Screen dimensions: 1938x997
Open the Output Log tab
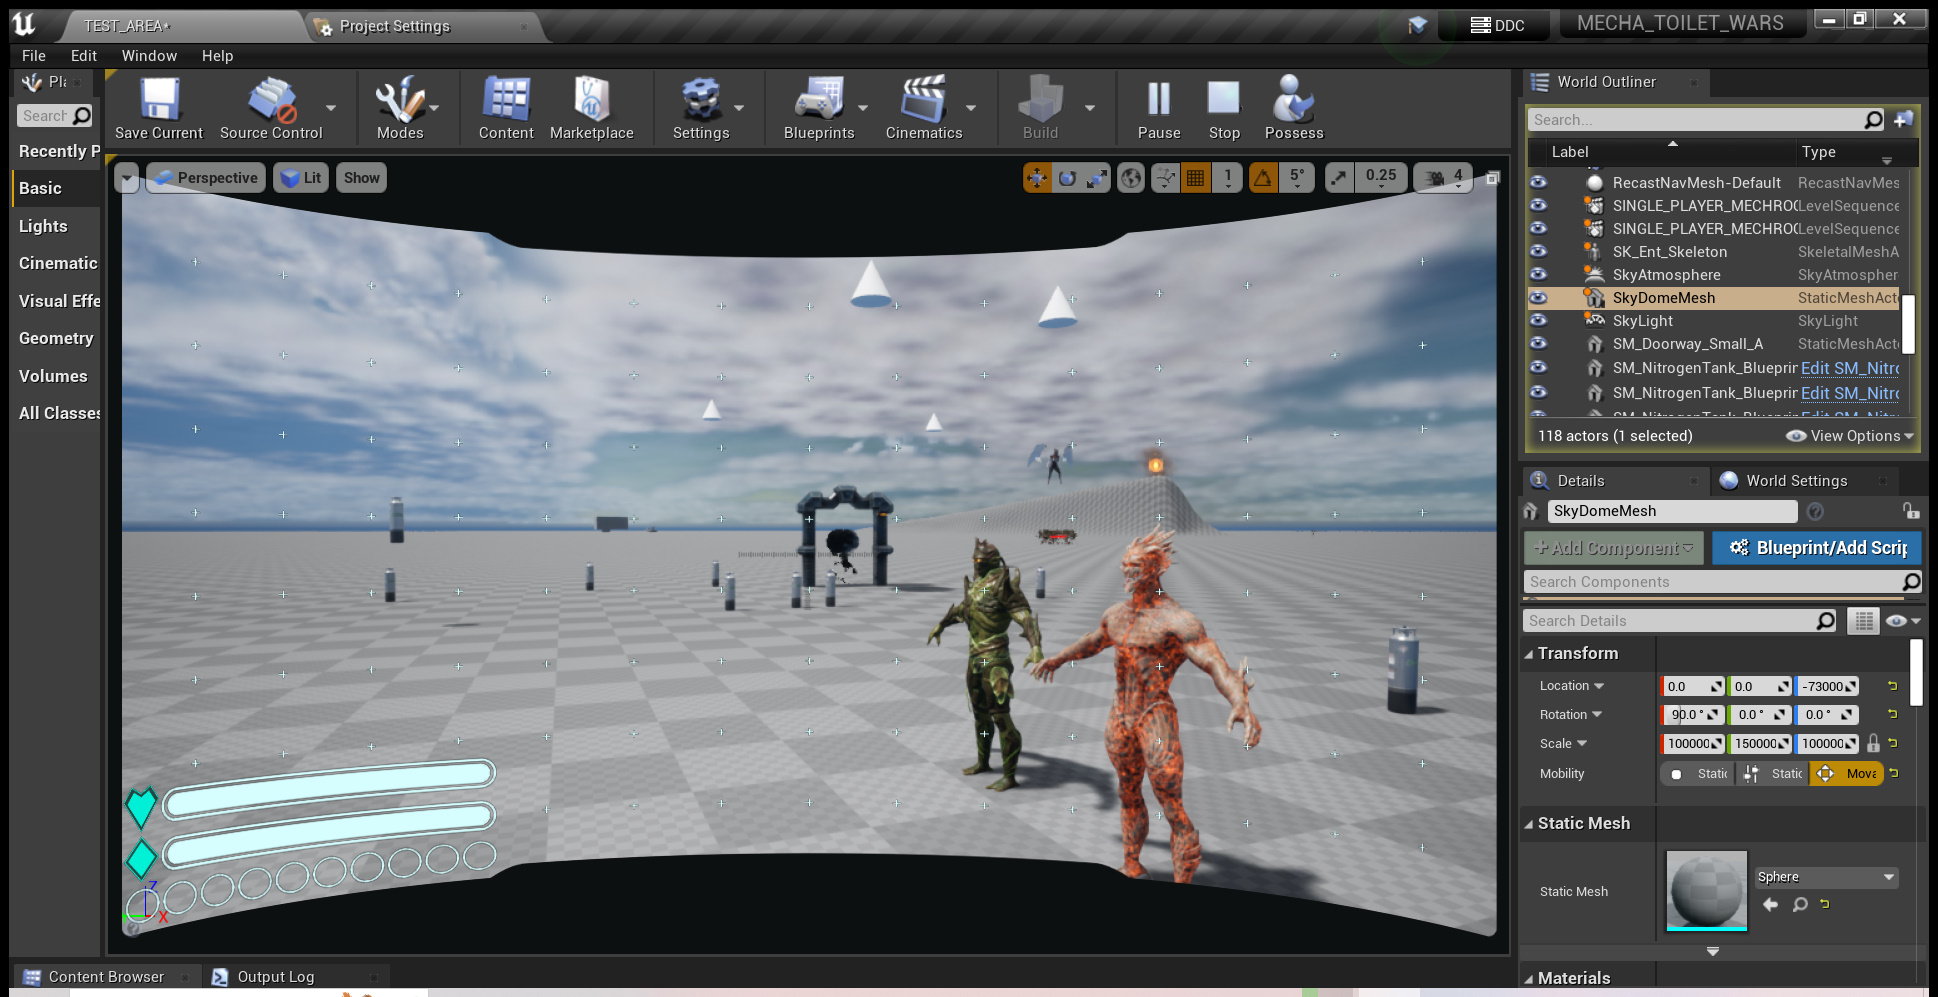click(x=276, y=977)
